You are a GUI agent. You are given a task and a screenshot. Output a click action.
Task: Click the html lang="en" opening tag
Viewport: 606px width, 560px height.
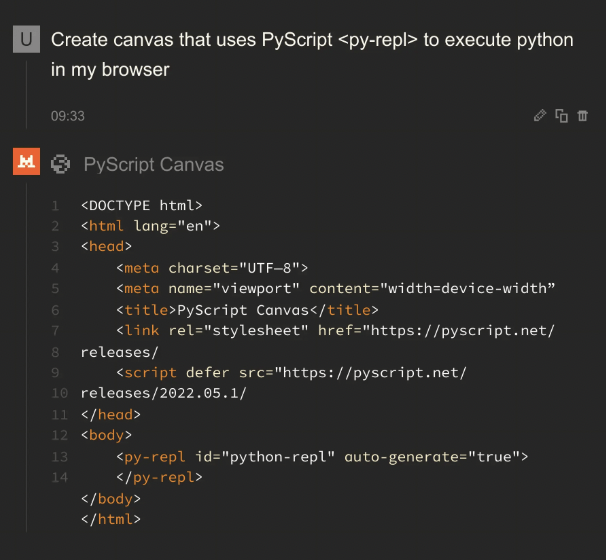[150, 226]
